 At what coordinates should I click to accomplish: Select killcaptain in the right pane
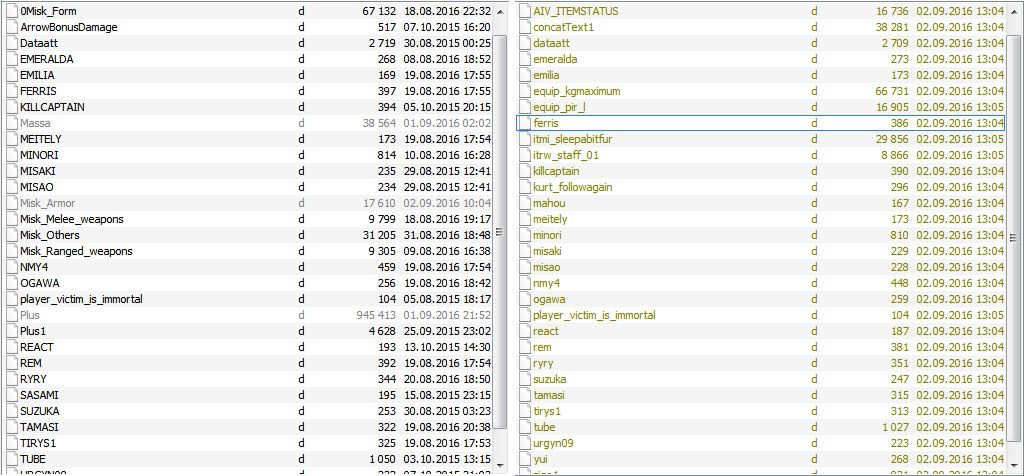point(761,171)
